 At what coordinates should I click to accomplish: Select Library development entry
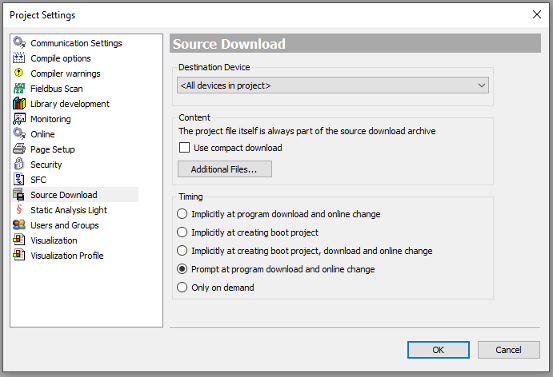(x=70, y=104)
